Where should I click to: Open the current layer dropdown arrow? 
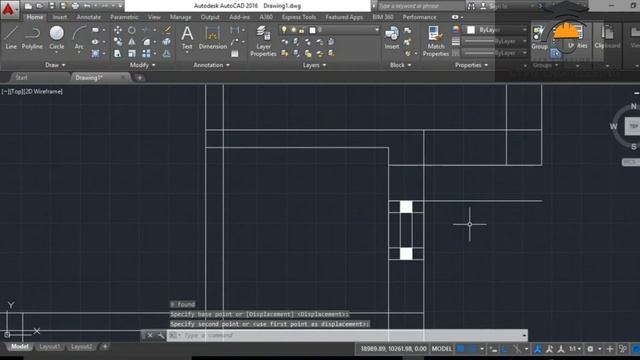(376, 30)
